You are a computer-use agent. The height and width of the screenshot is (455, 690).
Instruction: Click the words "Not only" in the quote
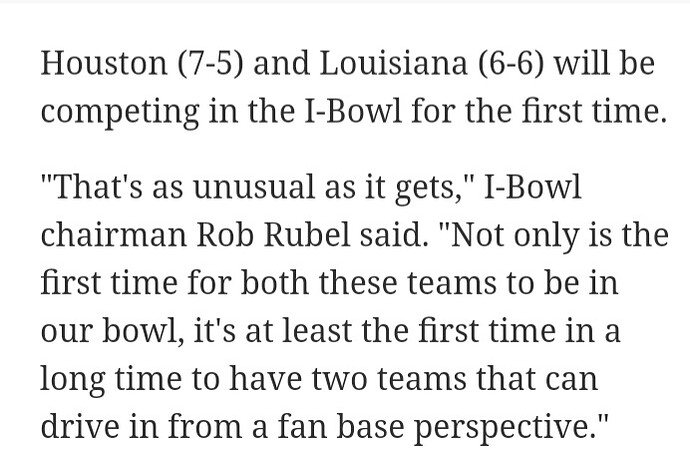click(514, 236)
